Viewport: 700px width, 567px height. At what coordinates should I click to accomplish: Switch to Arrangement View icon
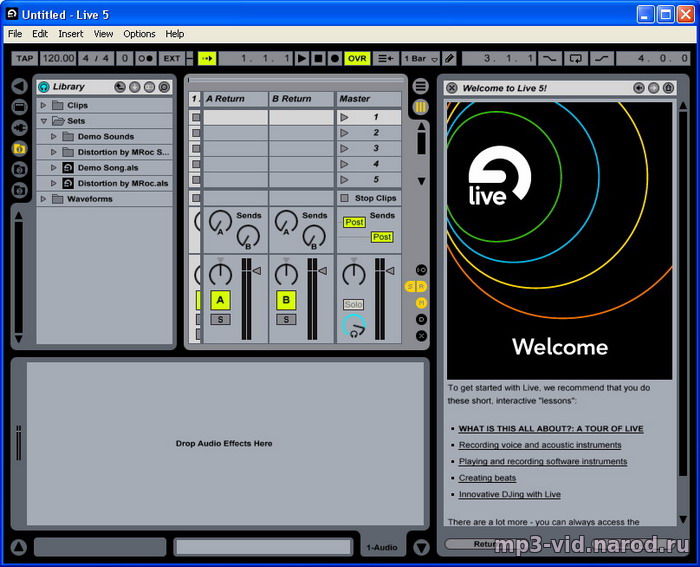(421, 86)
